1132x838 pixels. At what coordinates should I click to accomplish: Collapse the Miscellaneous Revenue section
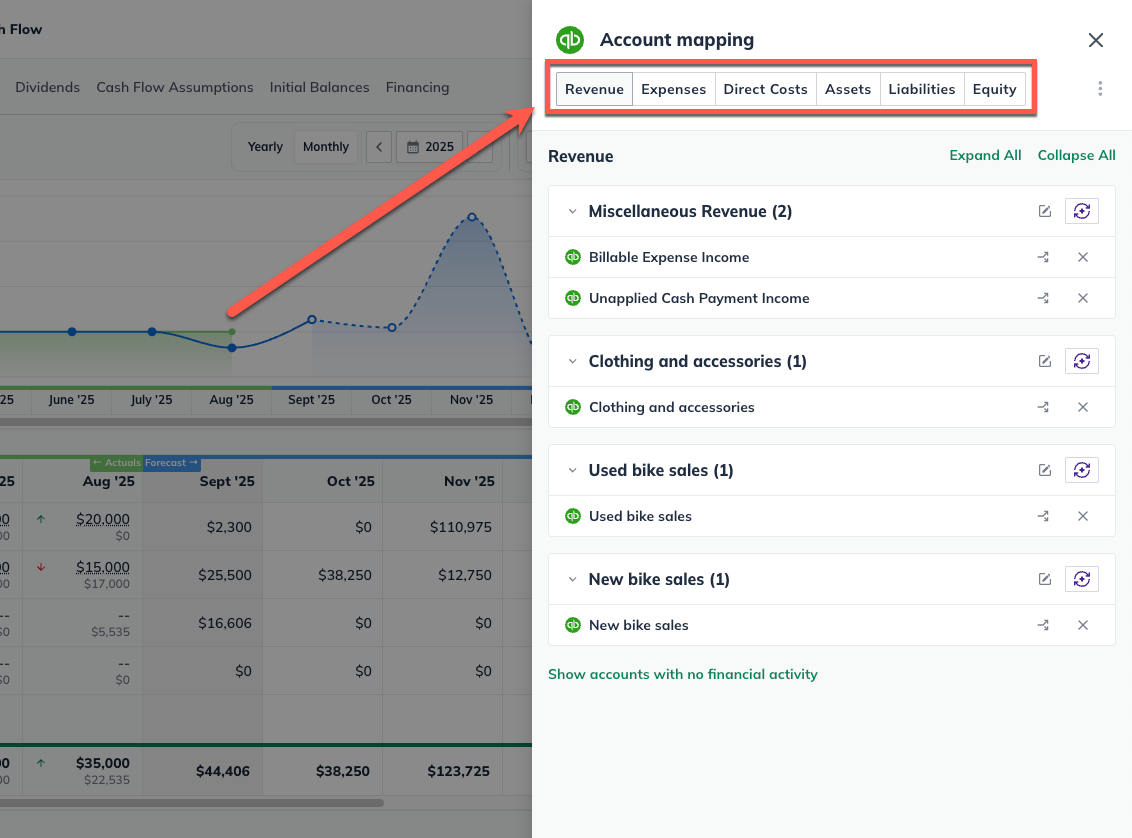click(572, 212)
